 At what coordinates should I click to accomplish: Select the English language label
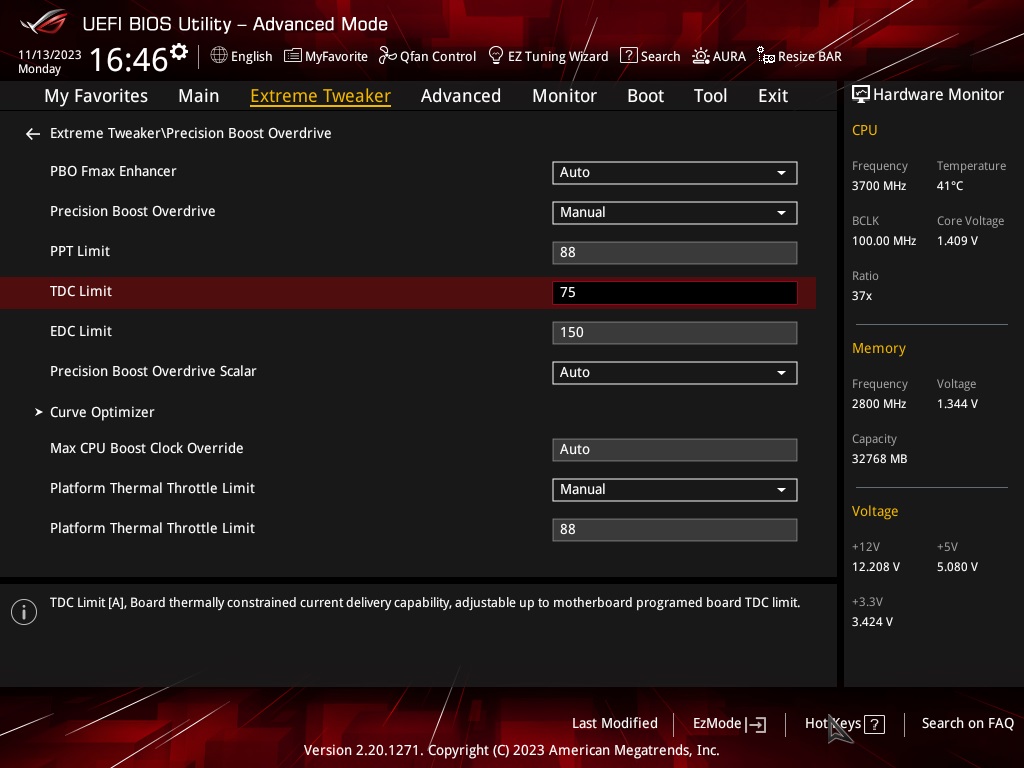[x=251, y=56]
